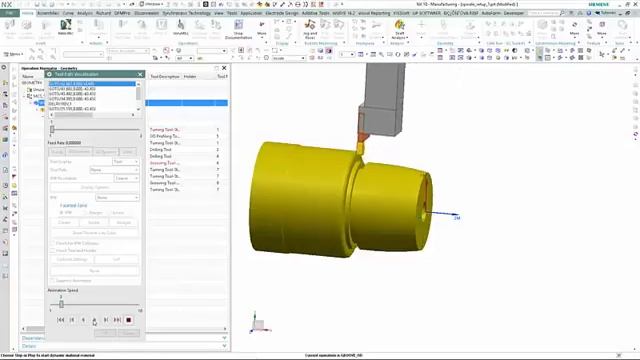Collapse the MCS tree node
640x360 pixels.
click(24, 96)
